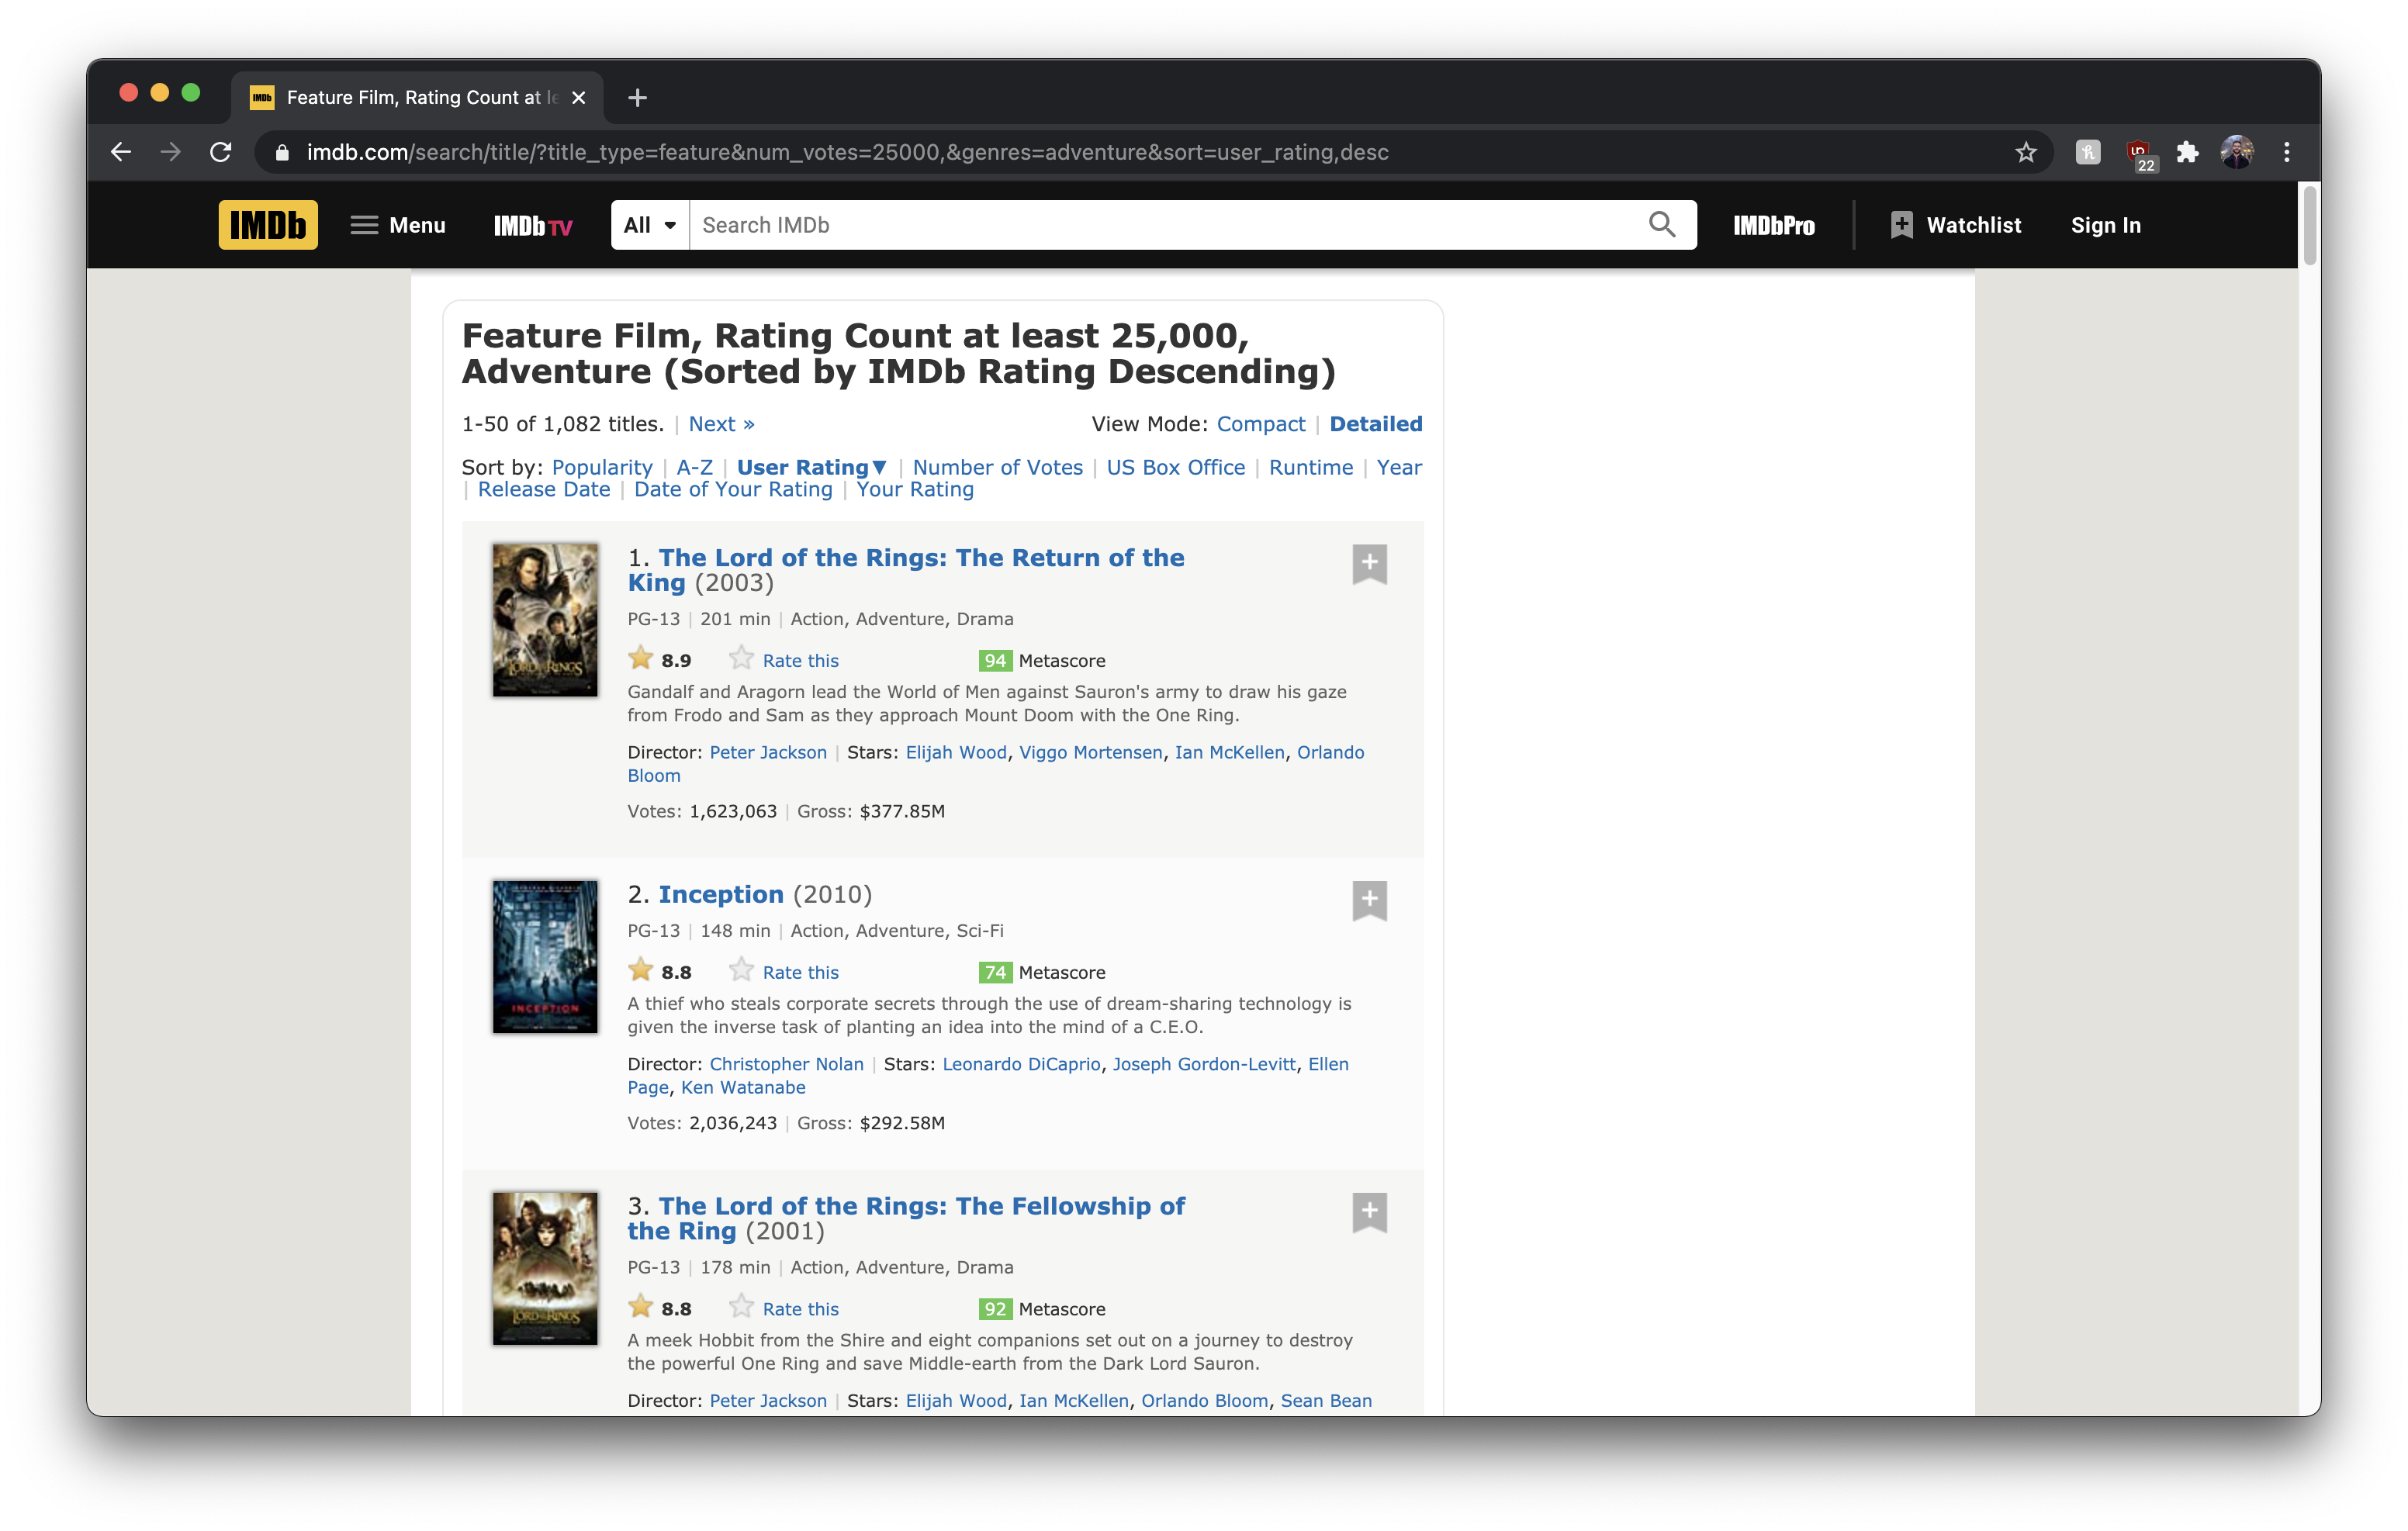The width and height of the screenshot is (2408, 1531).
Task: Open a new browser tab
Action: (637, 97)
